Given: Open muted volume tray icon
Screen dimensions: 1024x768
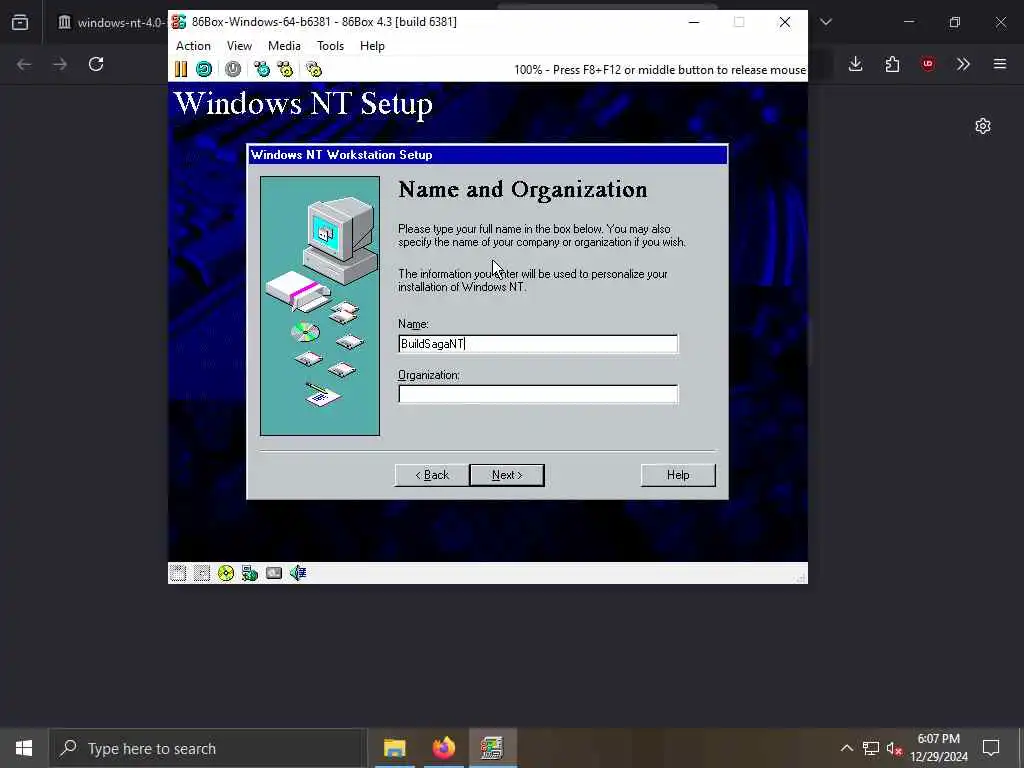Looking at the screenshot, I should [895, 748].
